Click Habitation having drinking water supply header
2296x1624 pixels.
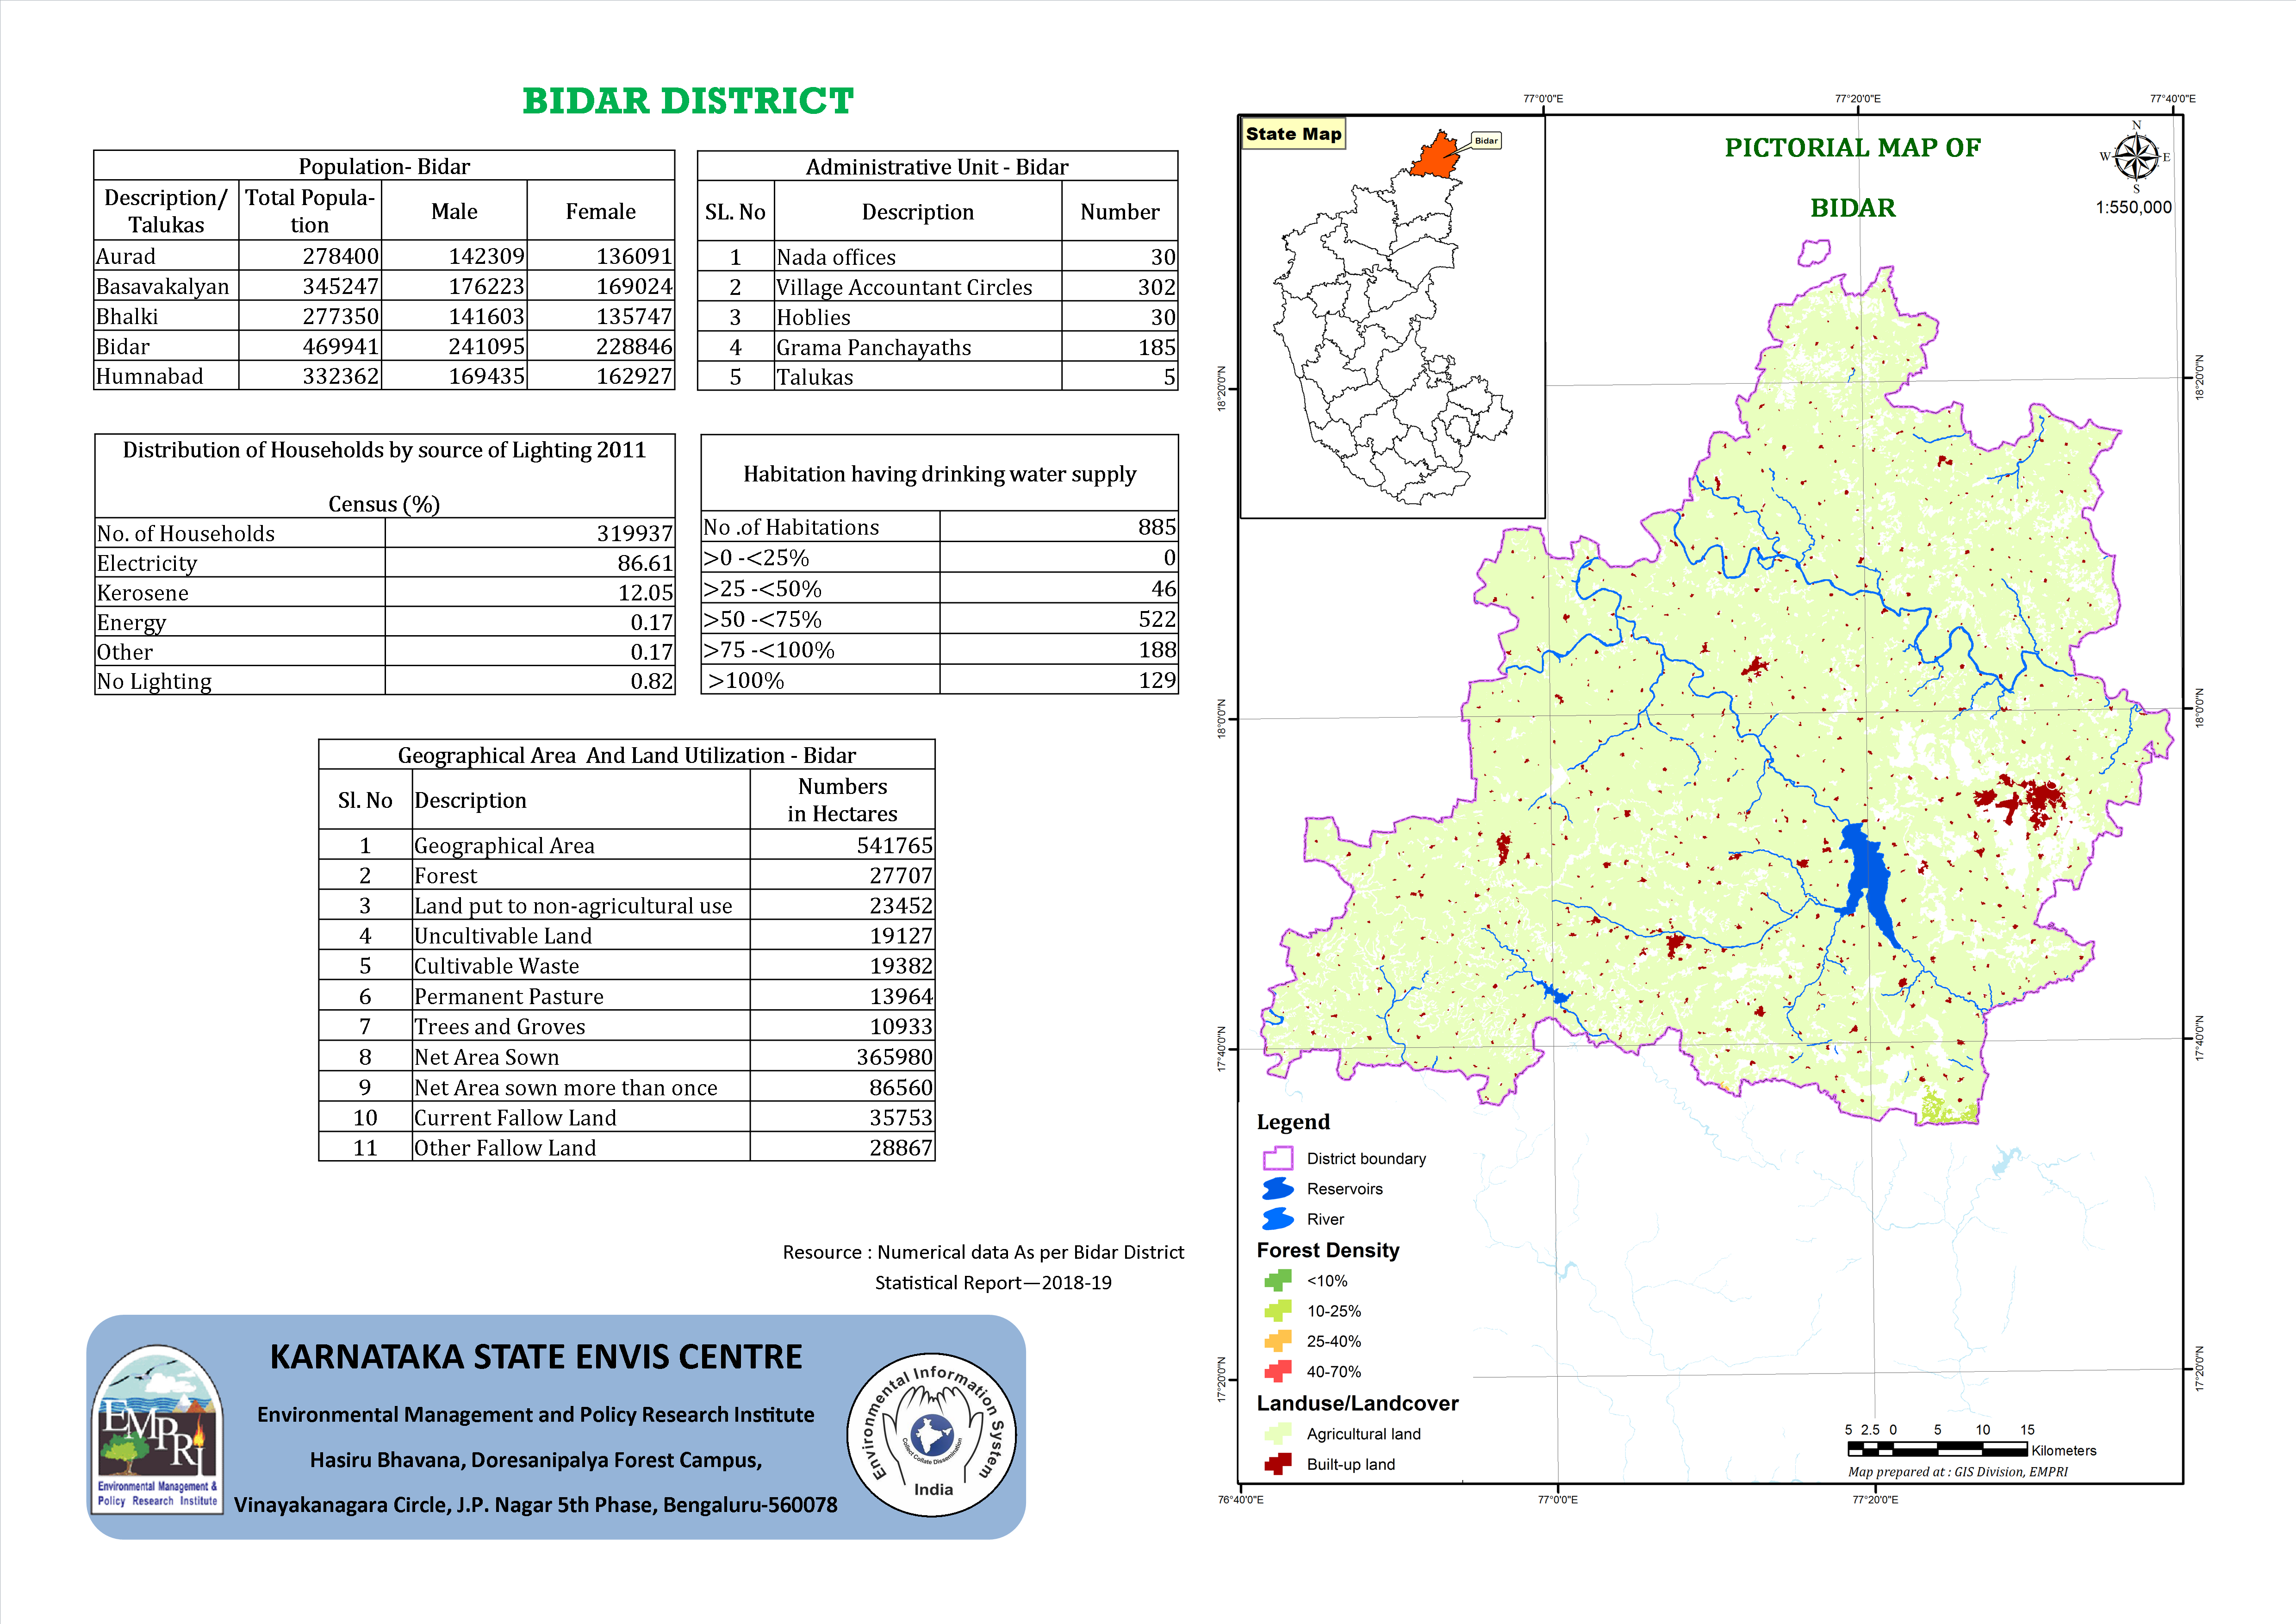[x=939, y=474]
